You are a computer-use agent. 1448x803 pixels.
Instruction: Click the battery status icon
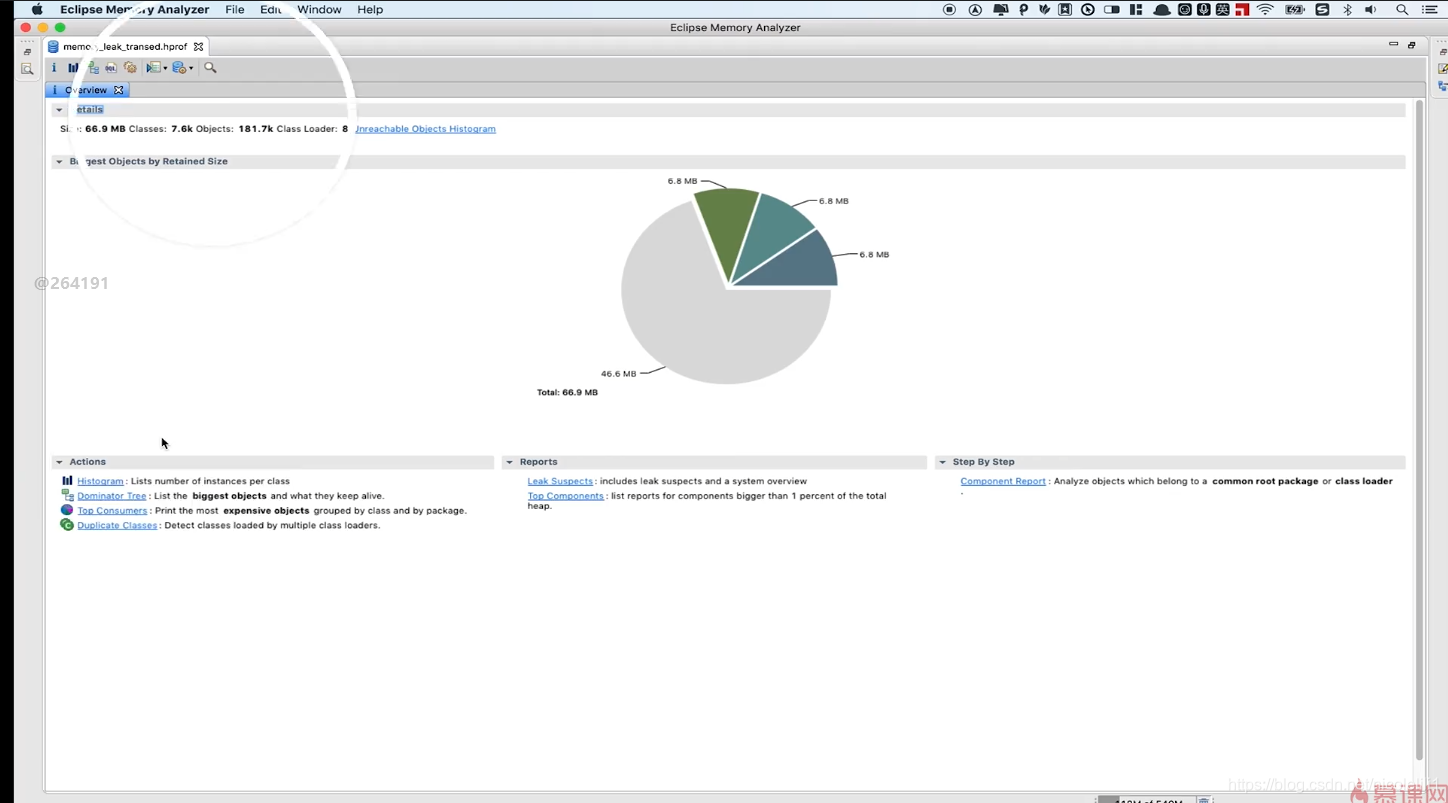1295,9
